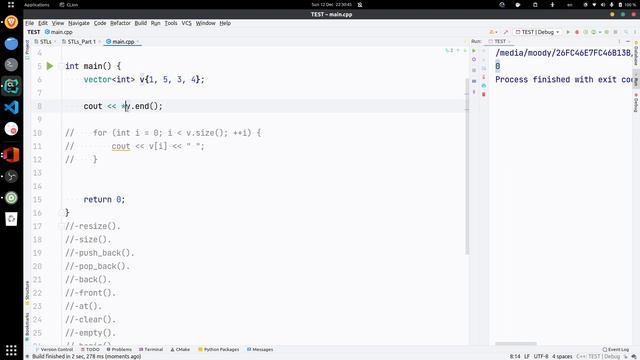Select the TEST tab in Run panel
This screenshot has height=360, width=640.
click(500, 41)
